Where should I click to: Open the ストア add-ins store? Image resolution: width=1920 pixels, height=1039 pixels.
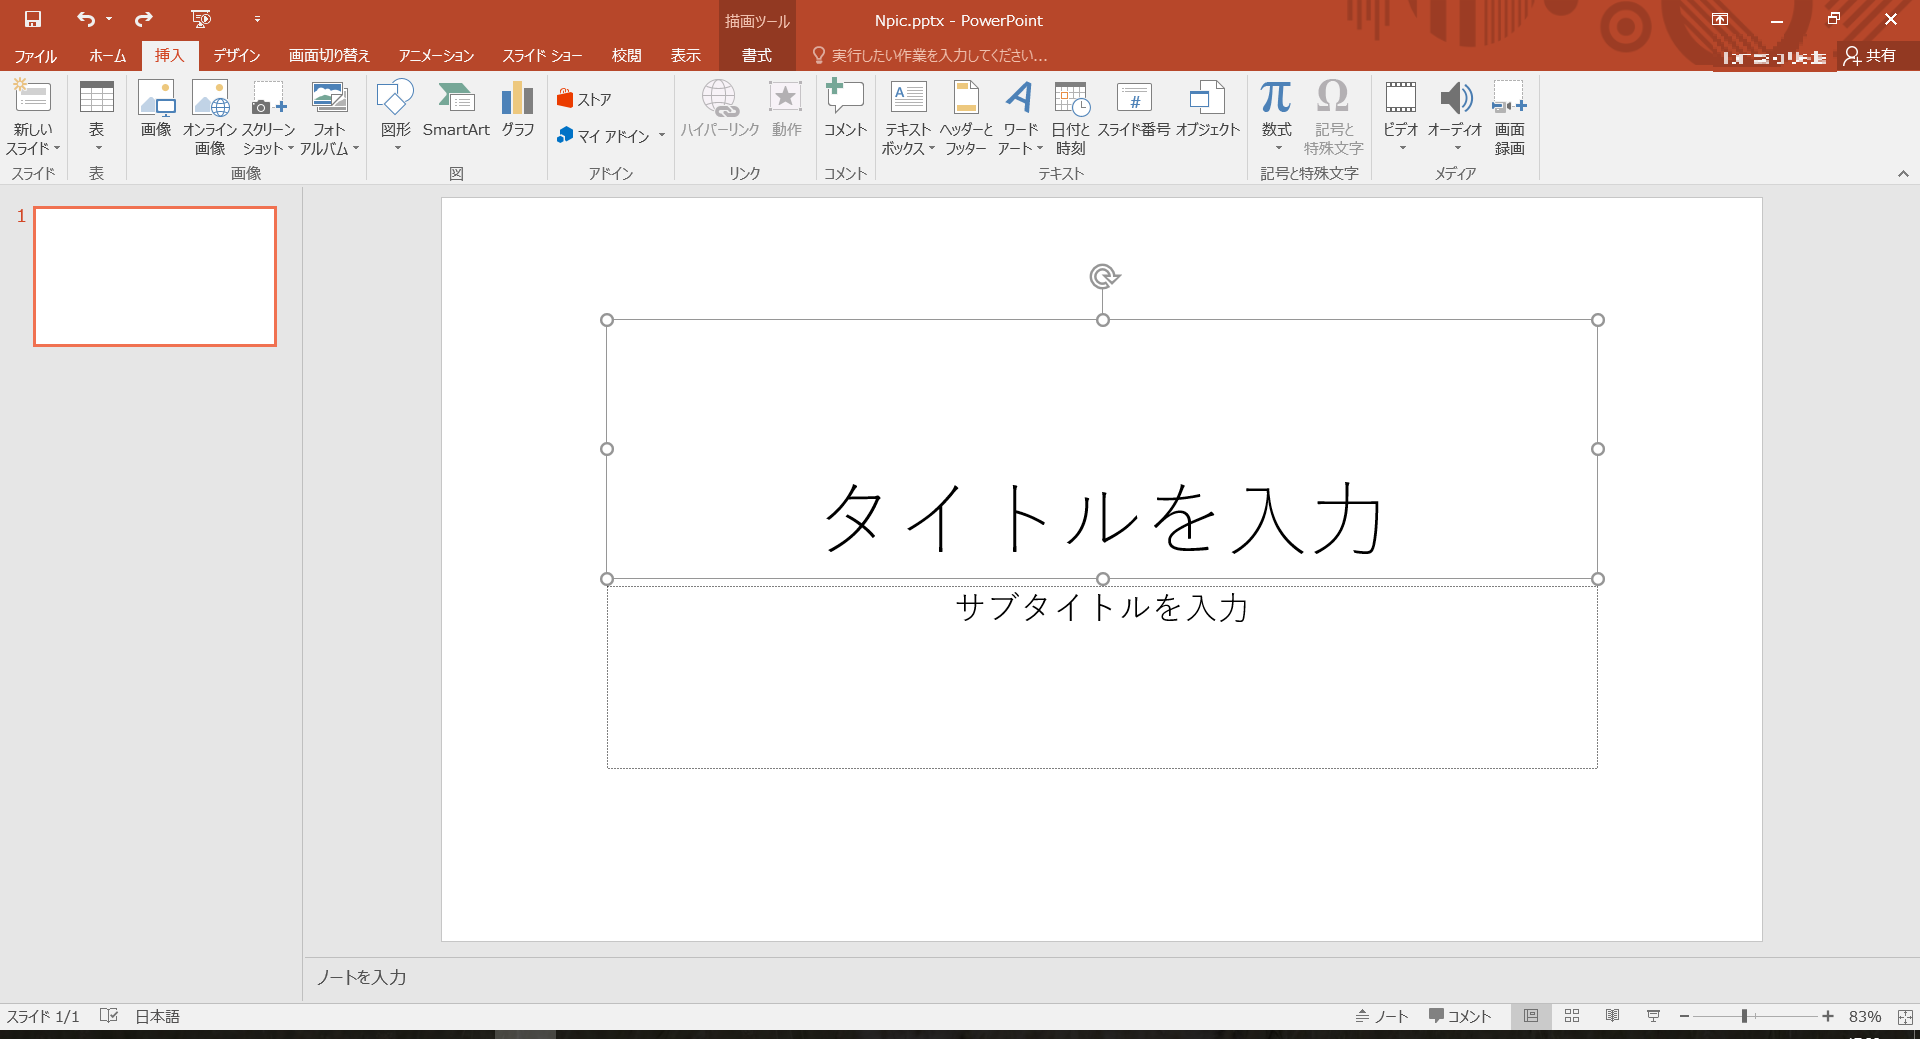click(584, 99)
